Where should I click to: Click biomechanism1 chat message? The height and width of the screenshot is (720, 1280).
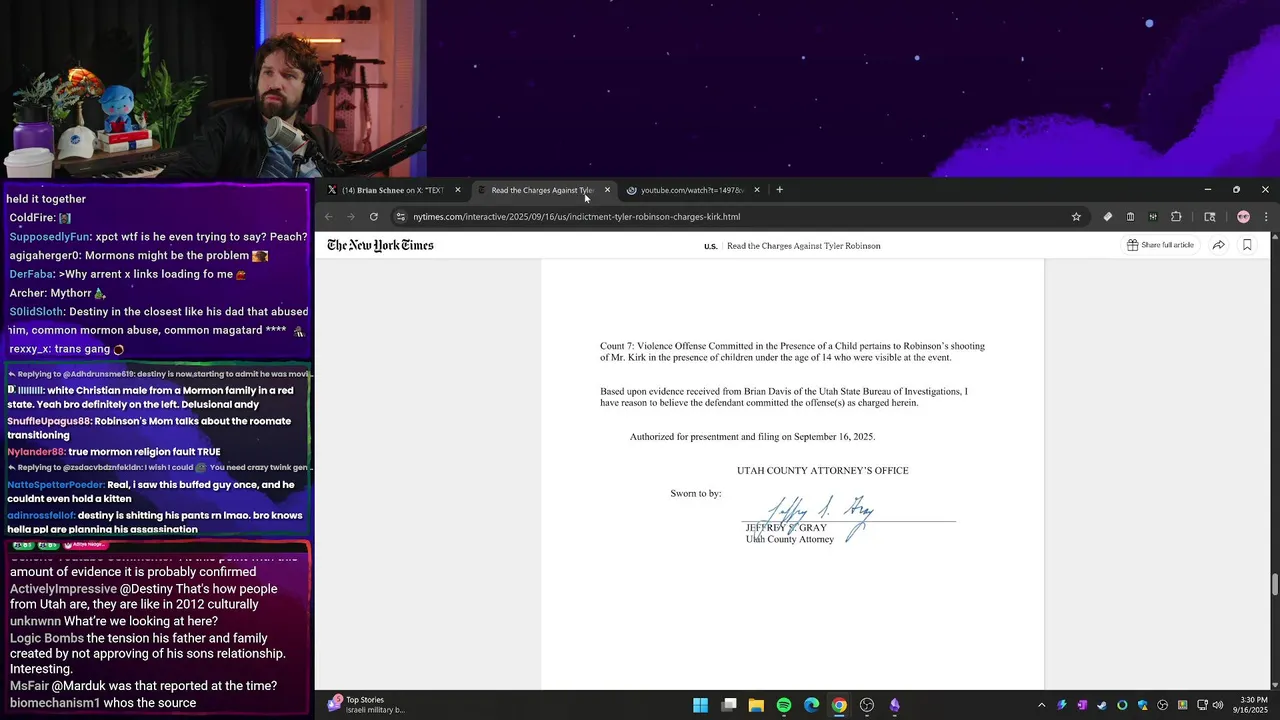coord(103,703)
